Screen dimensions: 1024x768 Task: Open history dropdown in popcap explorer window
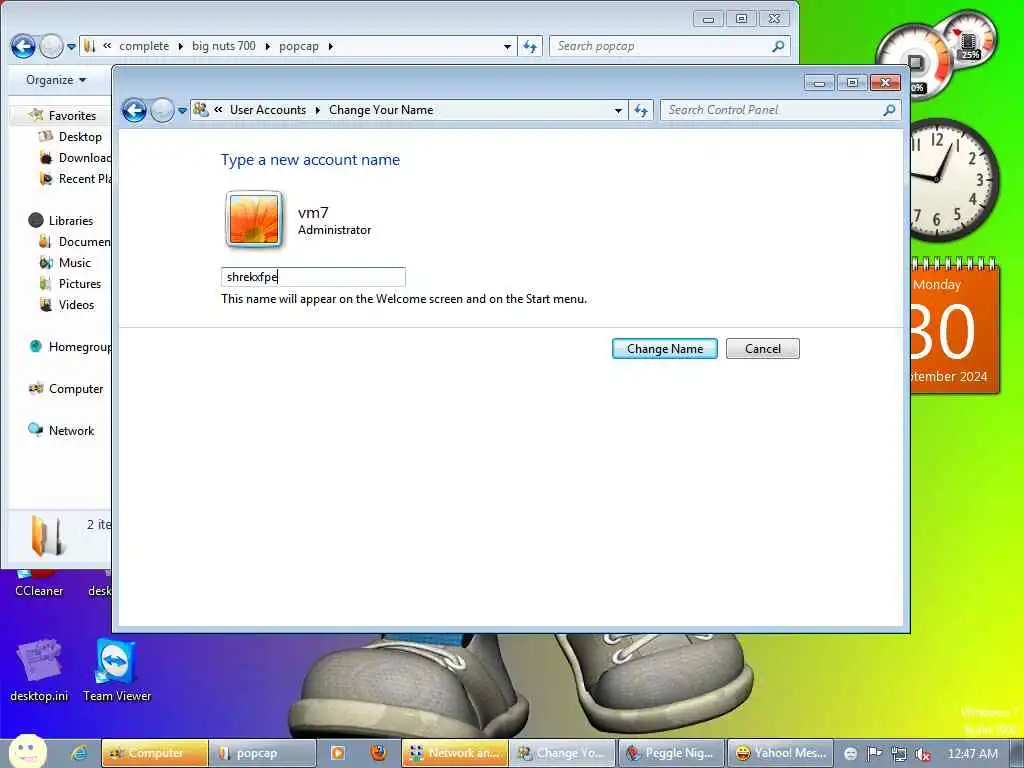pyautogui.click(x=71, y=46)
